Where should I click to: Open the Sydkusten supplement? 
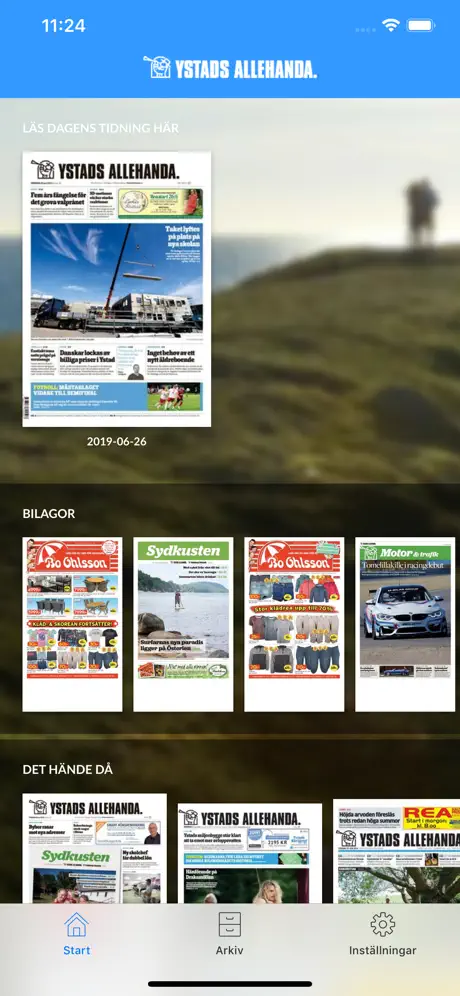coord(183,624)
